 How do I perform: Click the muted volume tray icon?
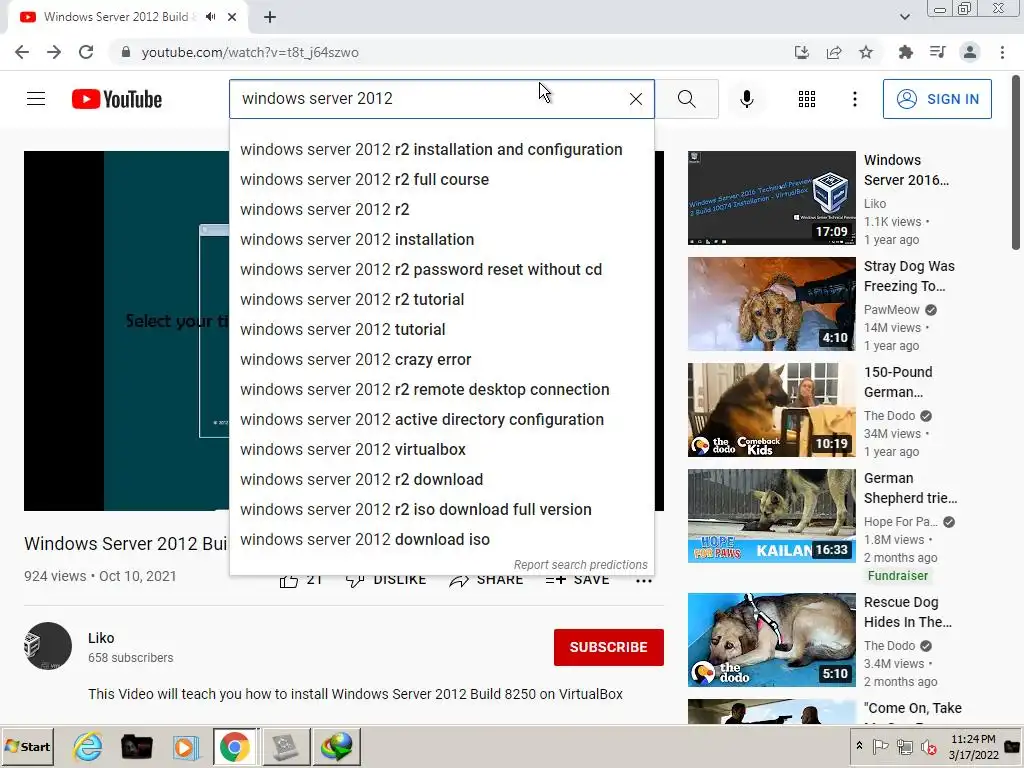[927, 746]
